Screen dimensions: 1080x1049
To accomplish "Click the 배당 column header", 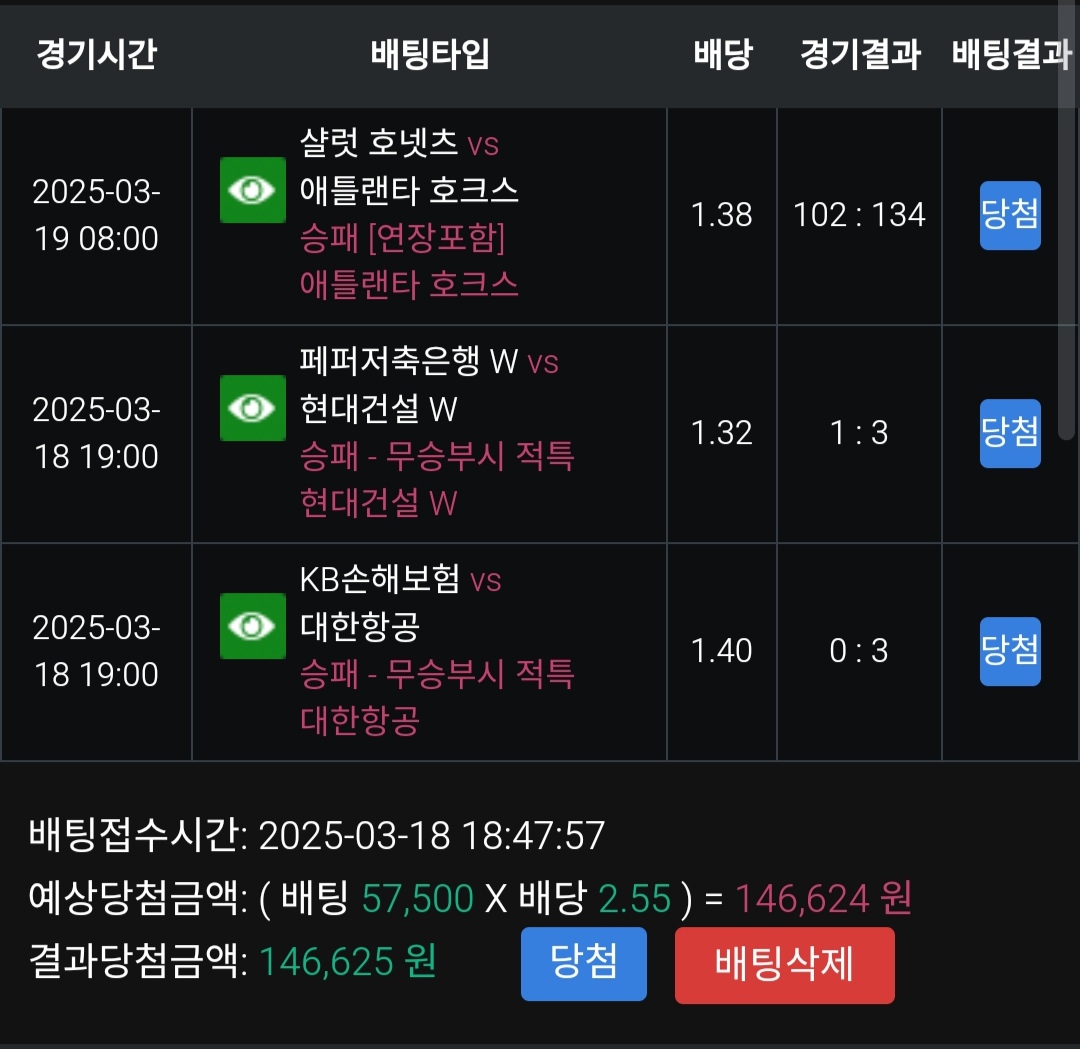I will pyautogui.click(x=722, y=54).
